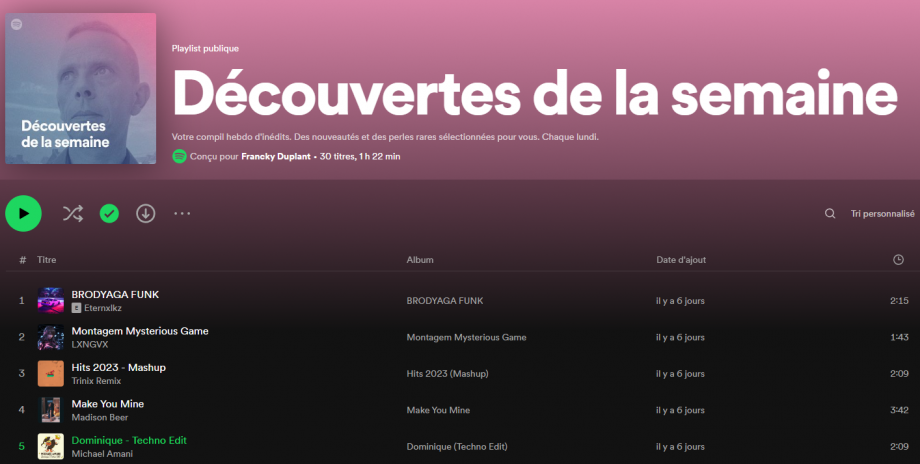
Task: Sort by the 'Date d'ajout' column header
Action: (681, 259)
